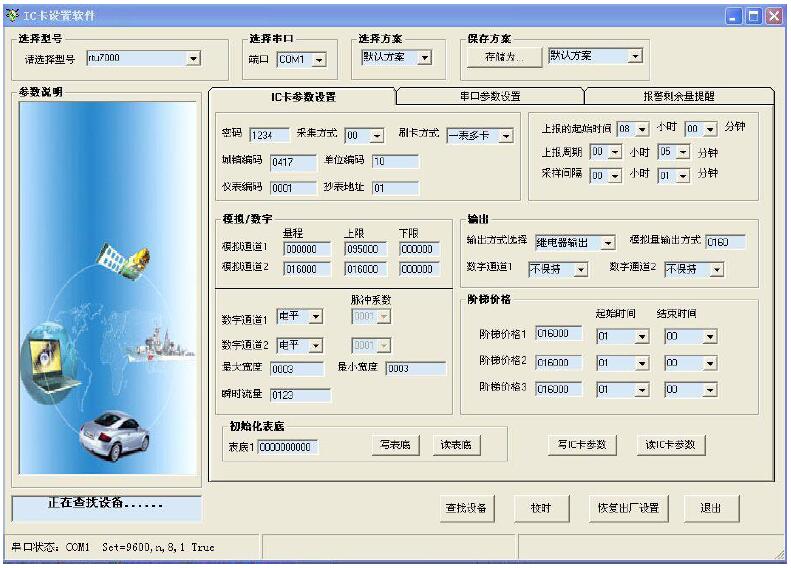Click the 写IC卡参数 button
The width and height of the screenshot is (791, 568).
(x=582, y=445)
